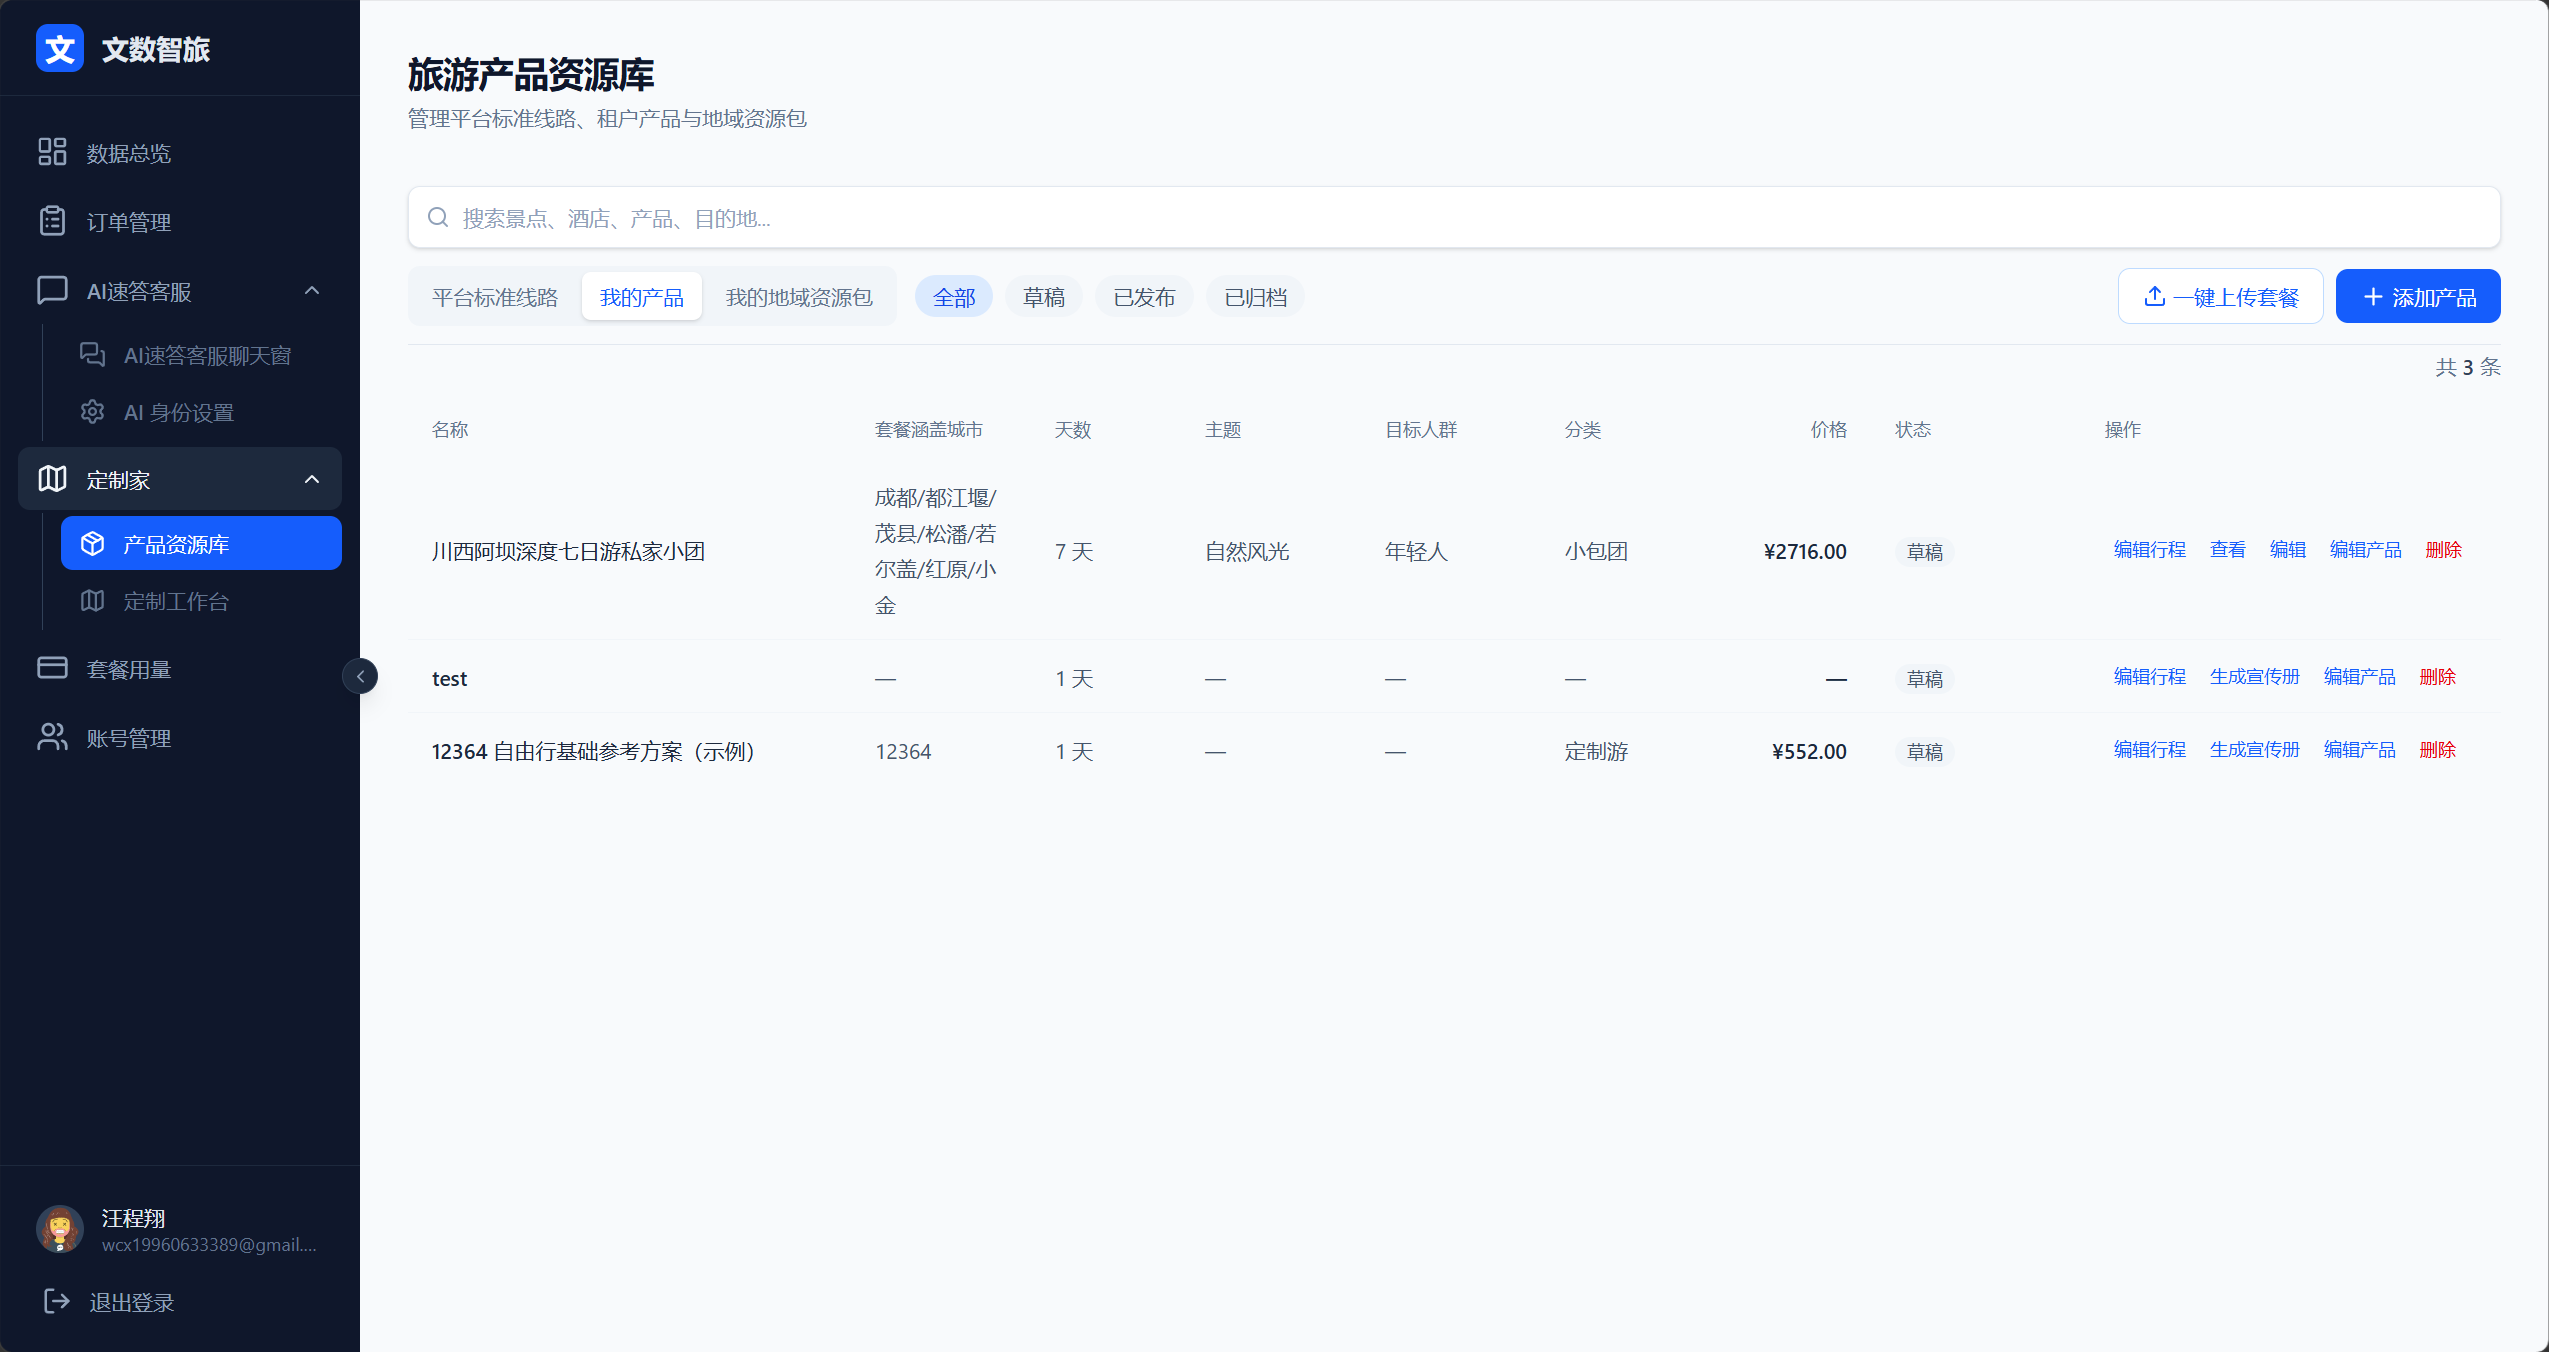Switch to 我的地域资源包 tab
Viewport: 2549px width, 1352px height.
799,297
